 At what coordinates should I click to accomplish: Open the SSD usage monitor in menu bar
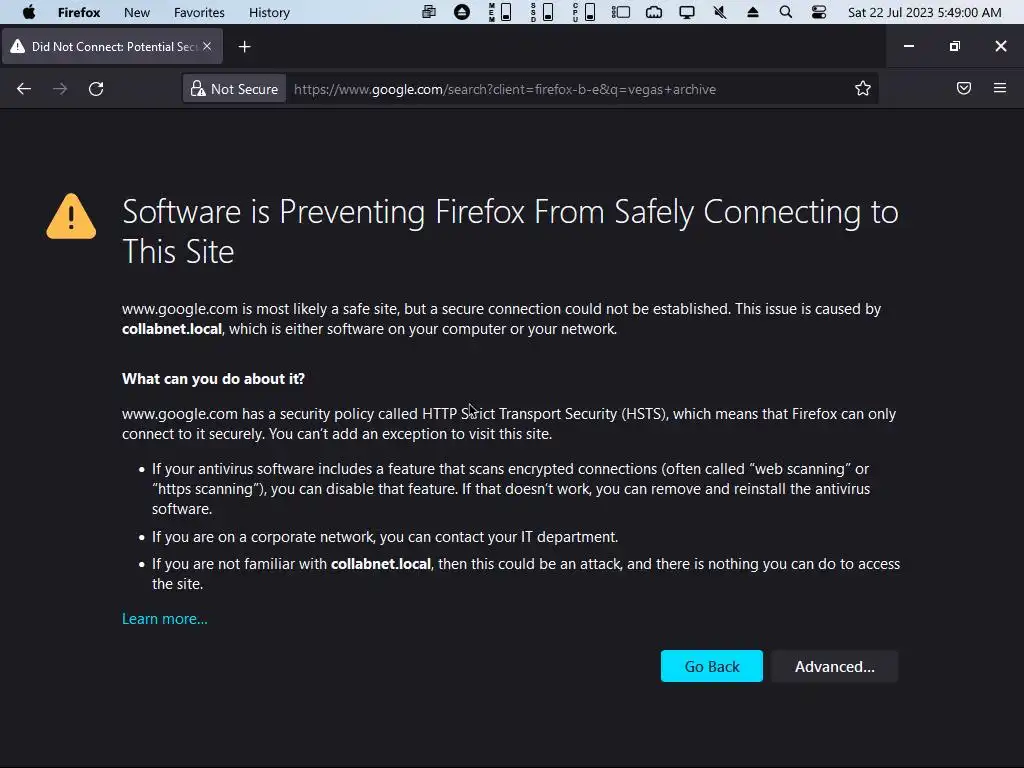[x=541, y=12]
